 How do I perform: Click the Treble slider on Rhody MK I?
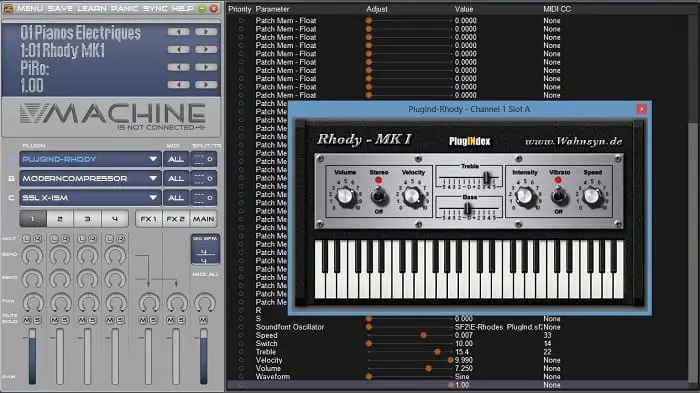point(486,178)
